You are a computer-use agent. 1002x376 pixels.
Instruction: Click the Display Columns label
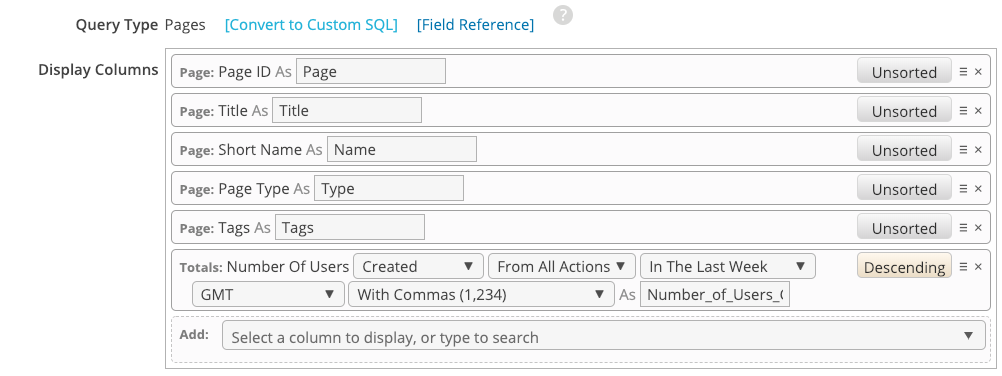click(98, 70)
